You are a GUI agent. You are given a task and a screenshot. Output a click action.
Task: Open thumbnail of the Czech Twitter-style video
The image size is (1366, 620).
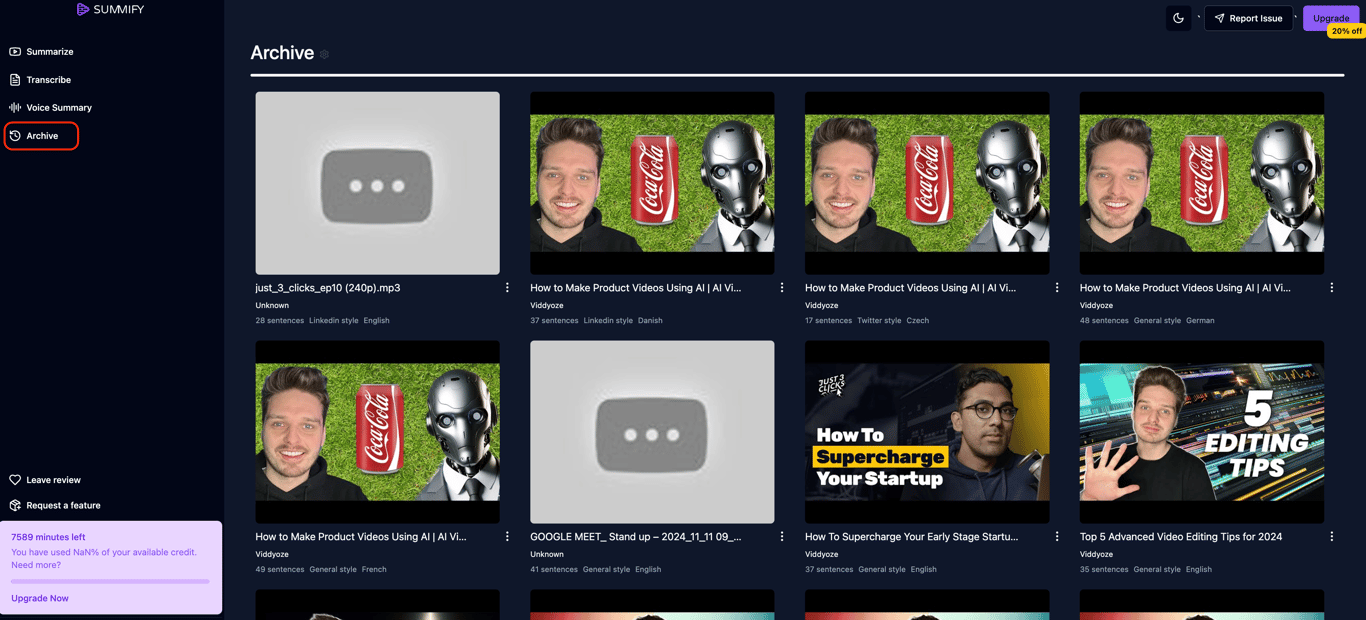[927, 183]
